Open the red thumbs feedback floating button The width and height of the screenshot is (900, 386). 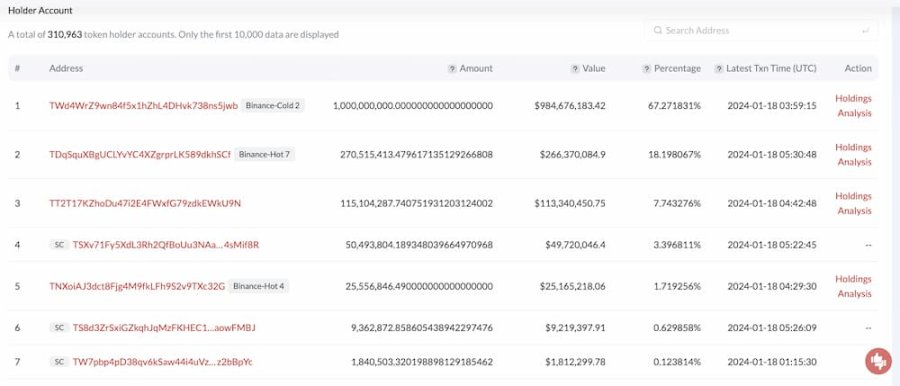tap(878, 361)
